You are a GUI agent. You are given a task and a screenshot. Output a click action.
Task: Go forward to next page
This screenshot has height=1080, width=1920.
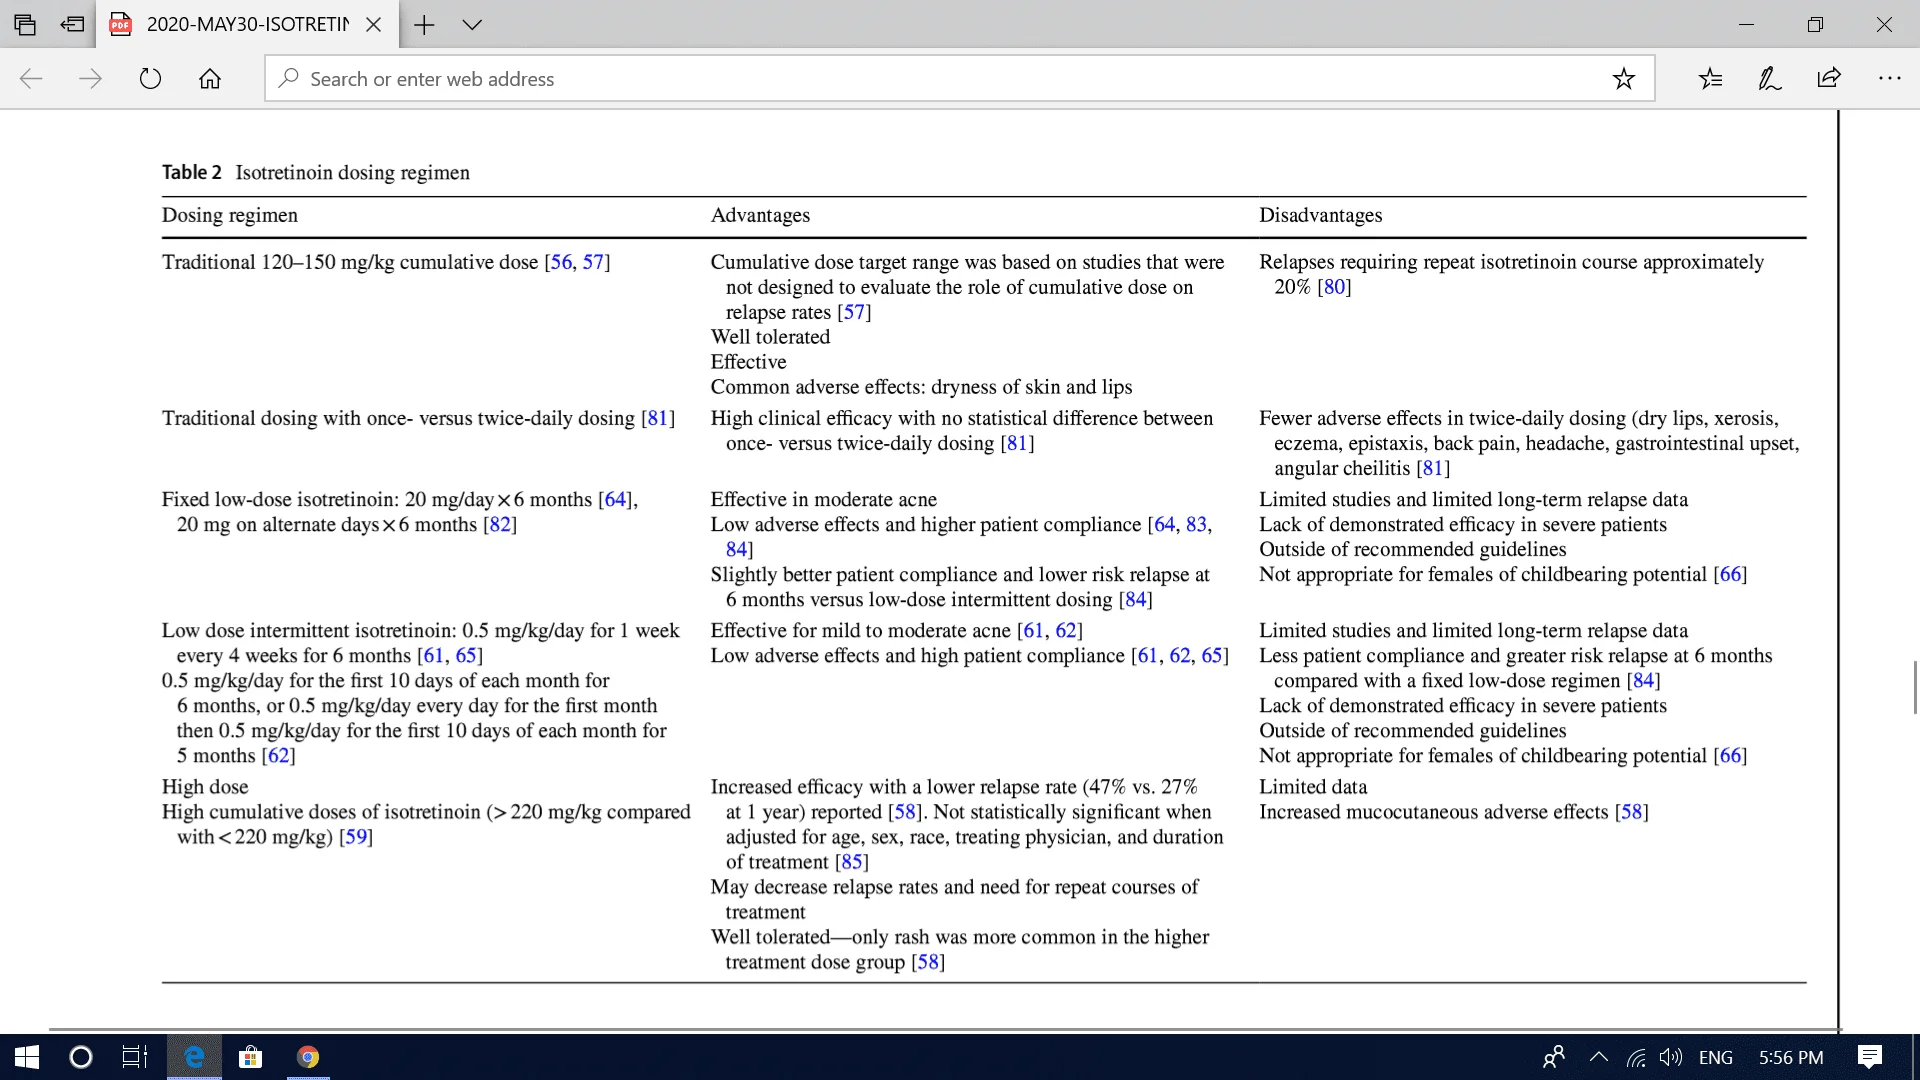(x=90, y=79)
